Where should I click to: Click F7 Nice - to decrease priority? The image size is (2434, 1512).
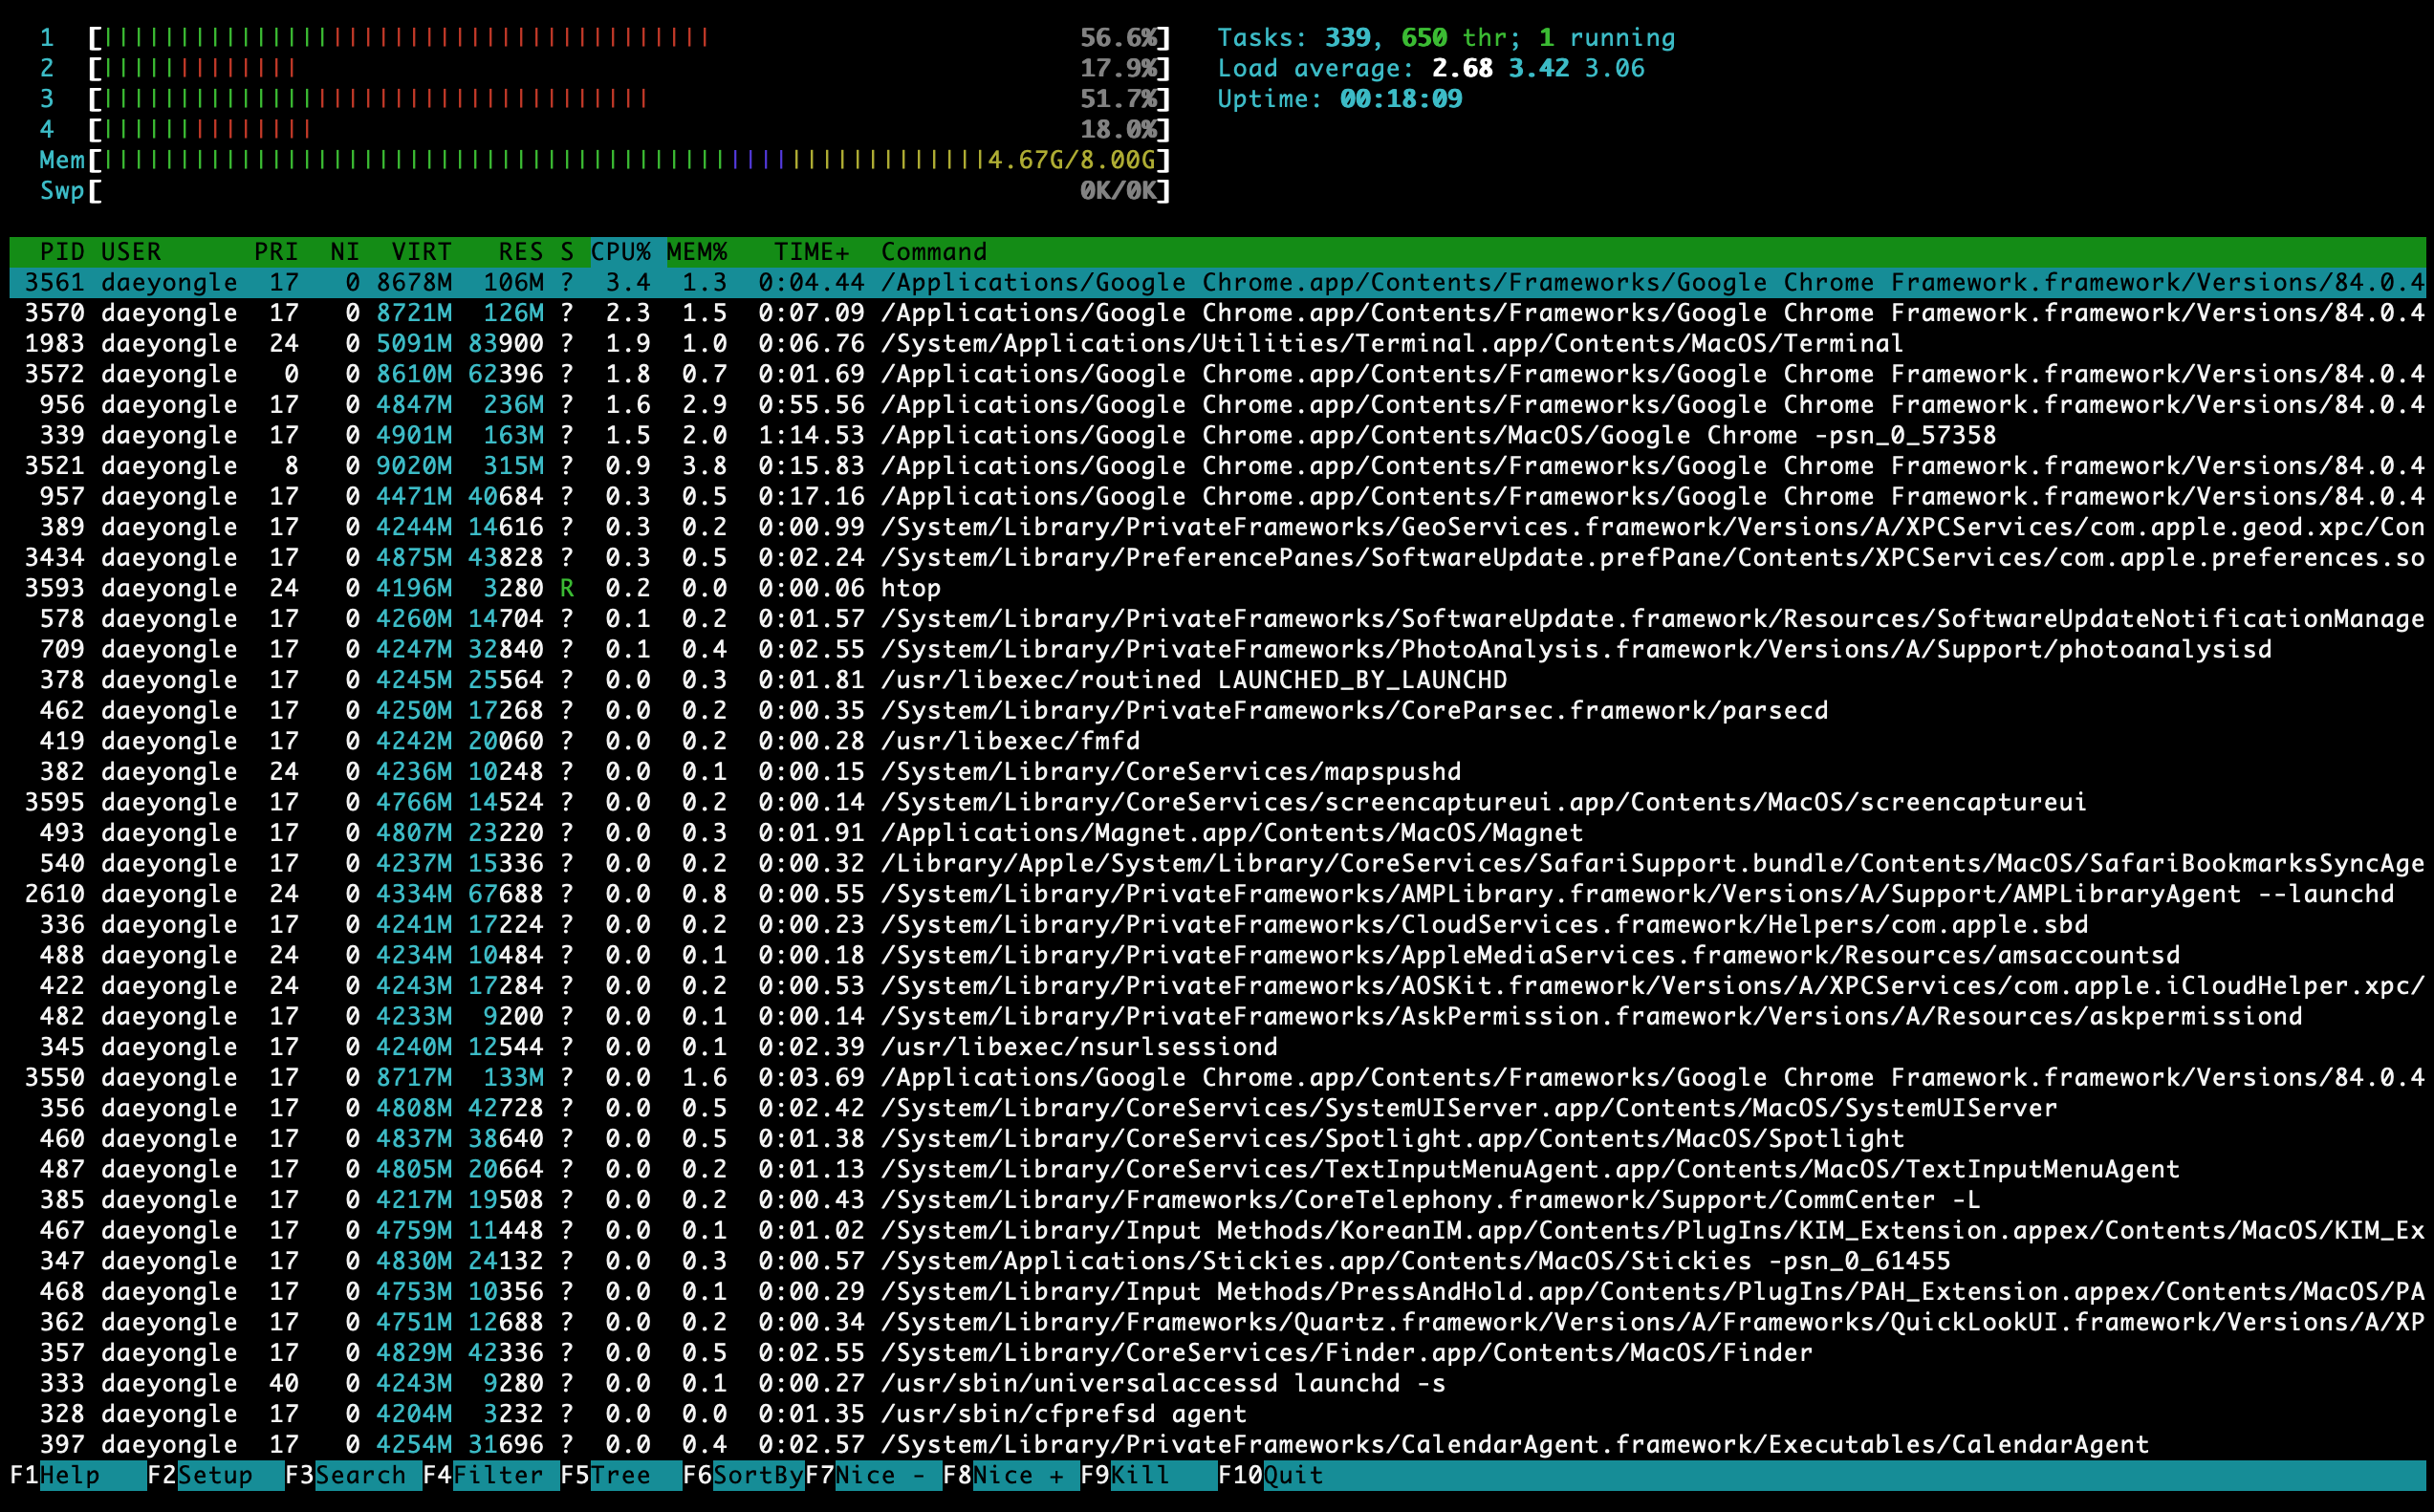coord(878,1475)
